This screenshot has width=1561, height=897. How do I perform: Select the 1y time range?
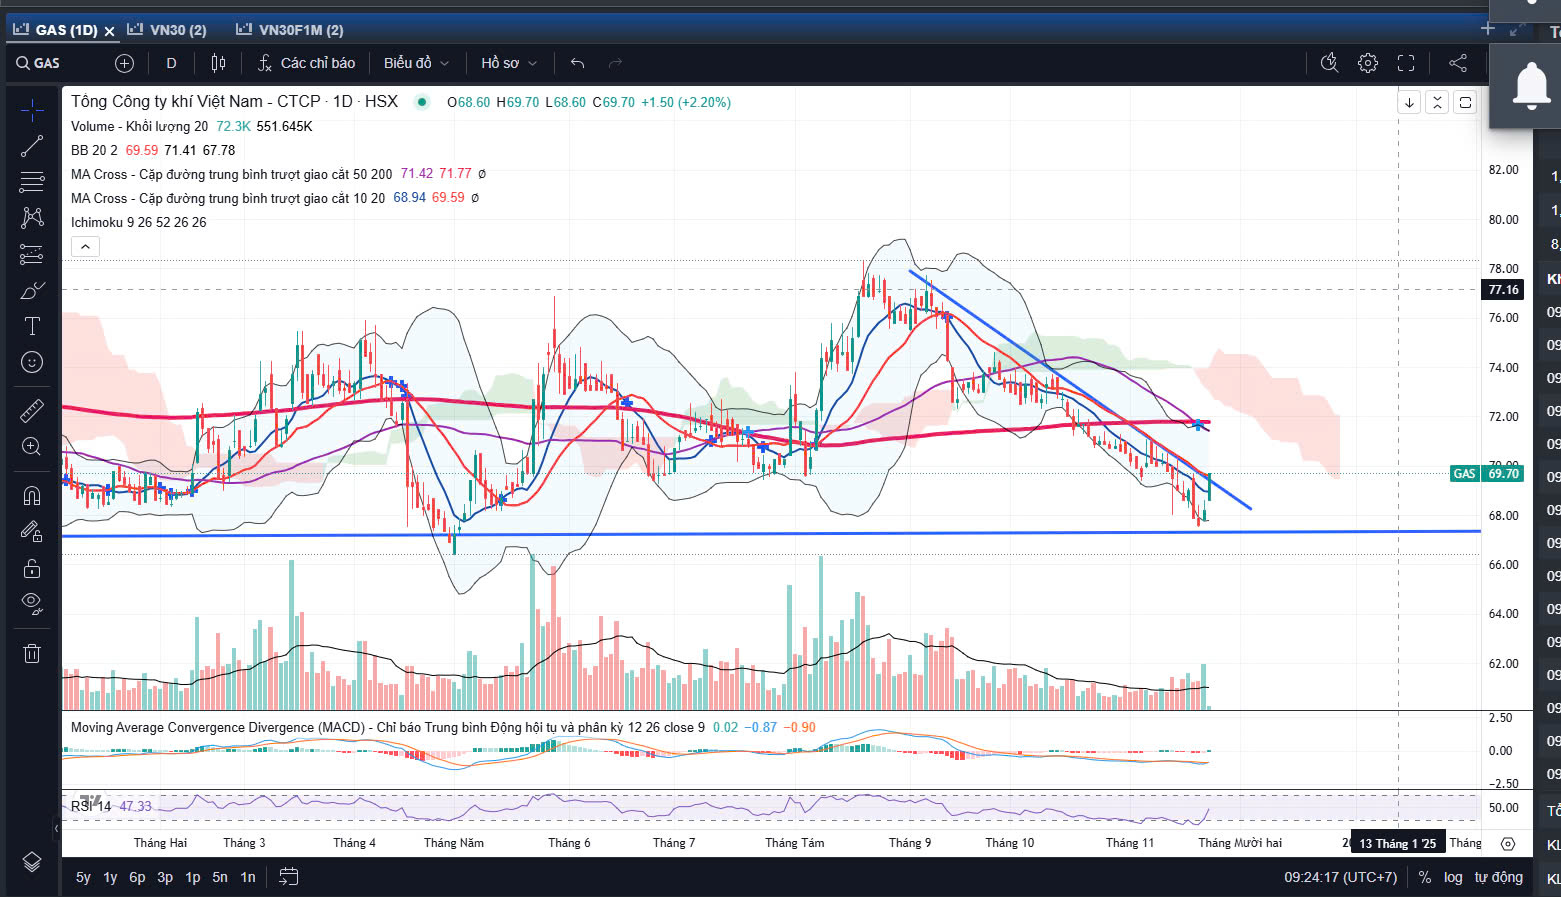click(110, 877)
